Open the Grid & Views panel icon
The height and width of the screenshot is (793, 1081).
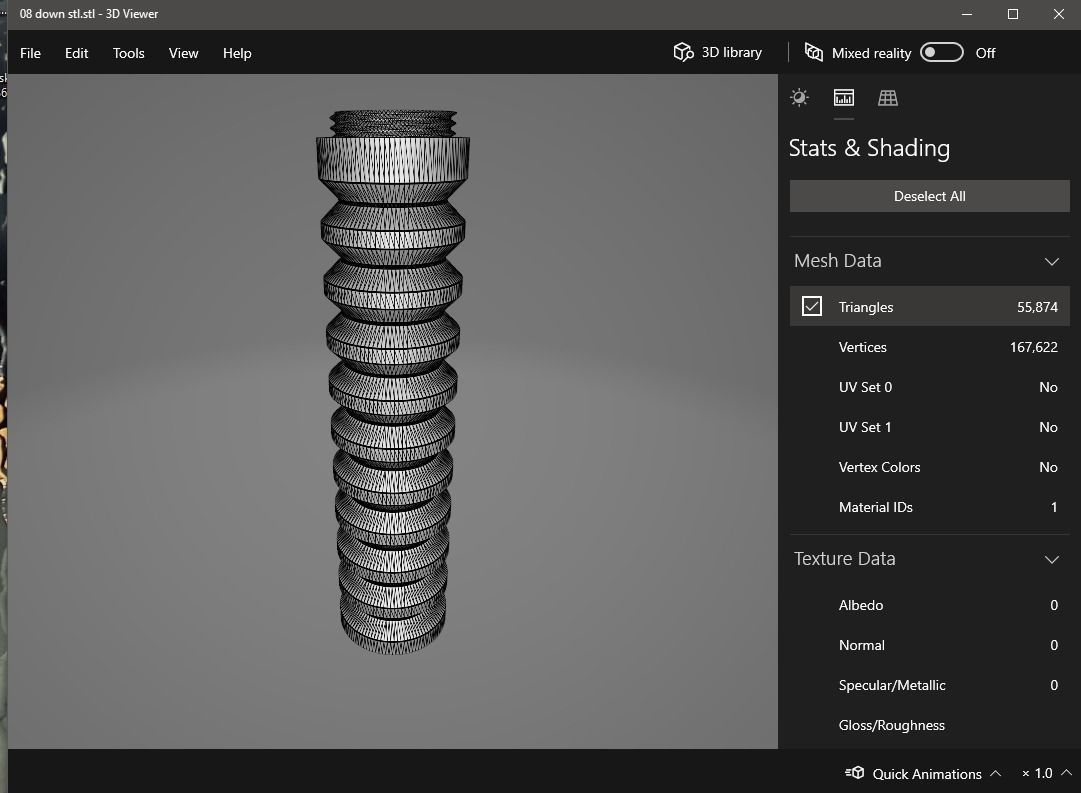(x=887, y=98)
